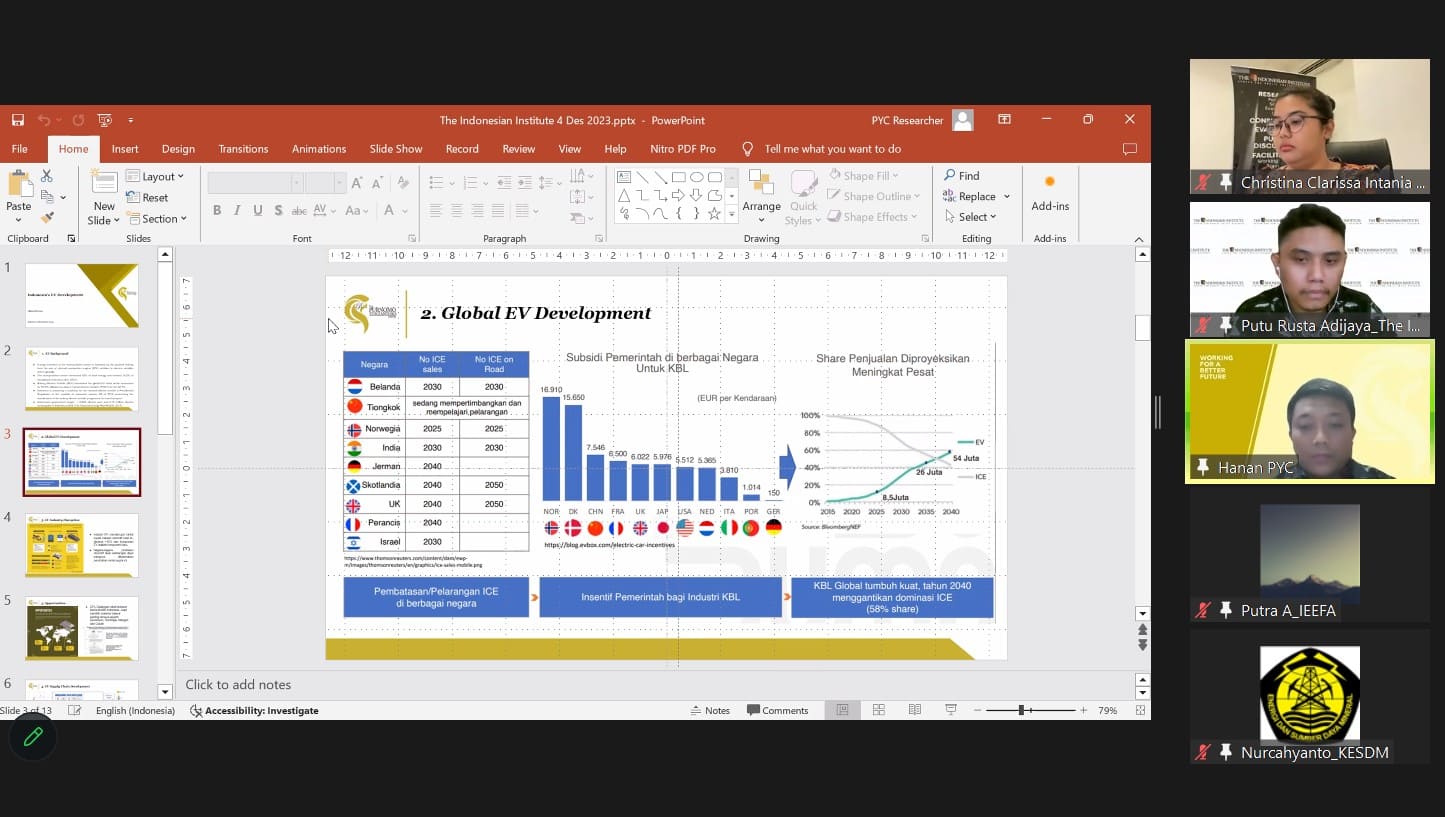
Task: Toggle Normal view button in status bar
Action: click(843, 710)
